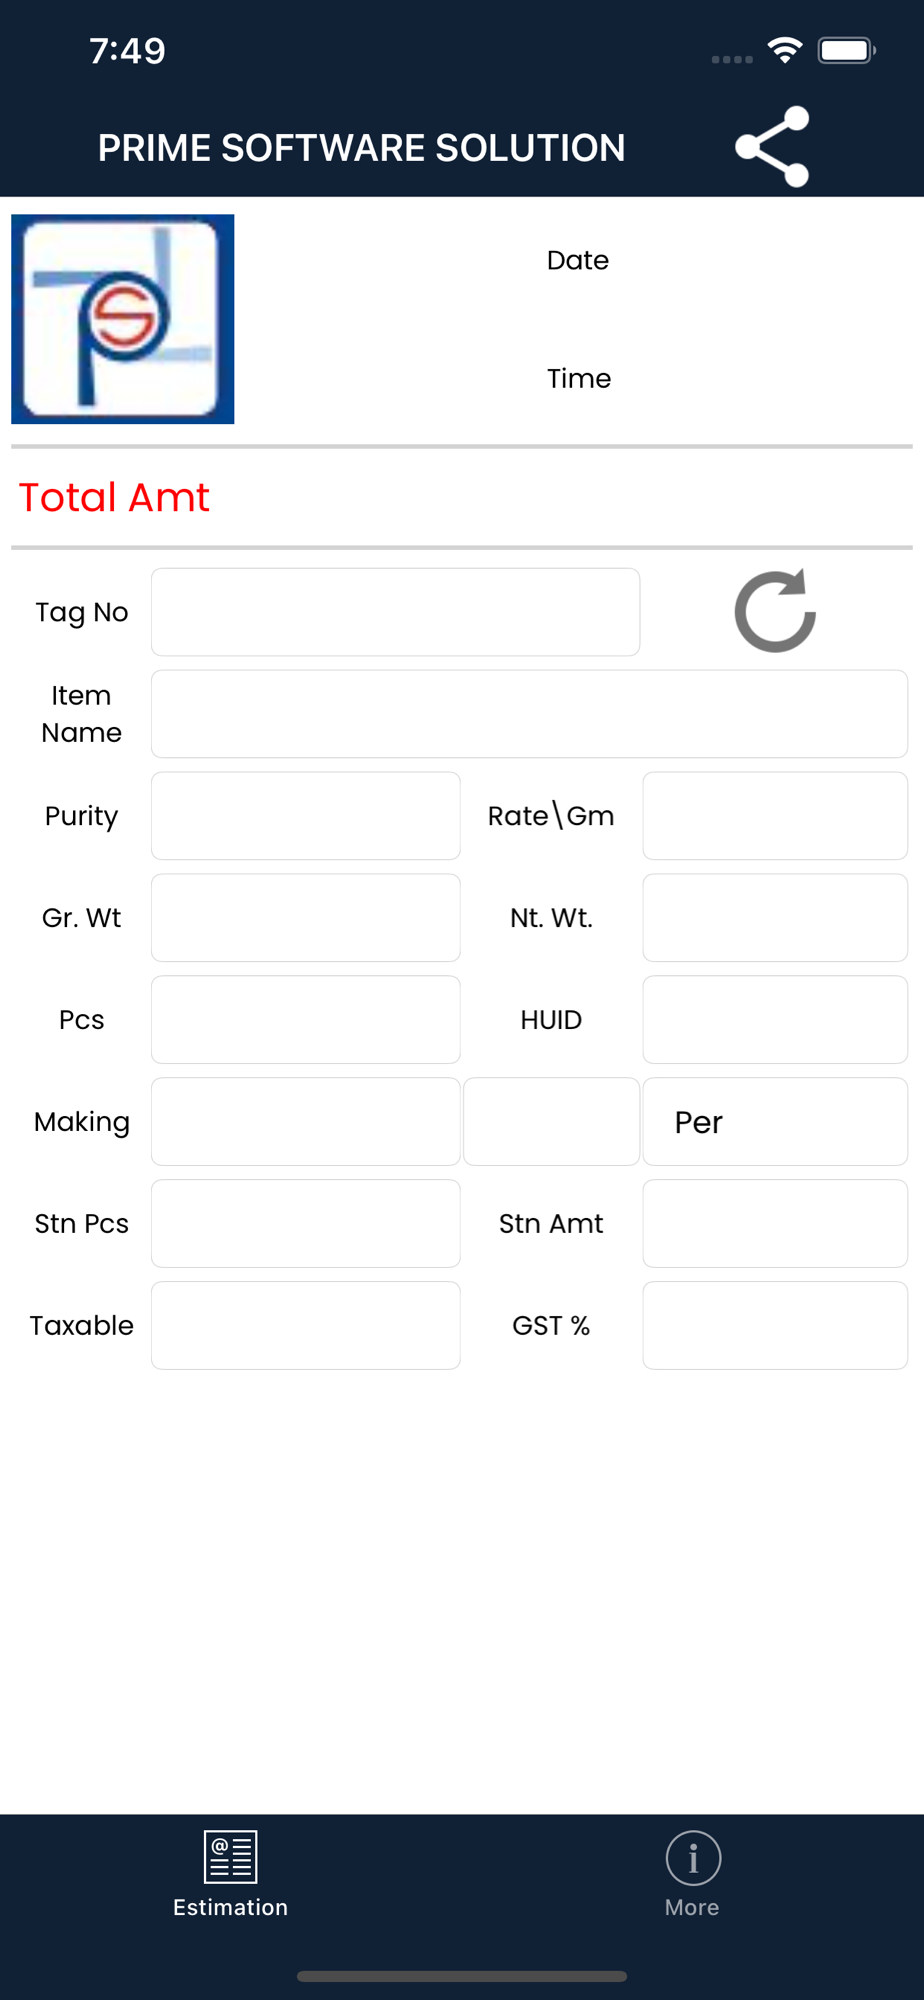Tap the first Making input field
Viewport: 924px width, 2000px height.
click(306, 1122)
